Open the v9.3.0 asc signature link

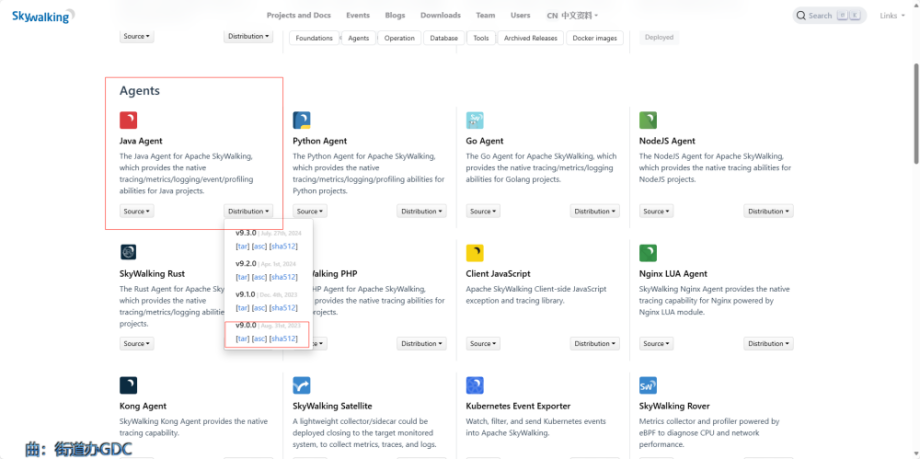(259, 247)
